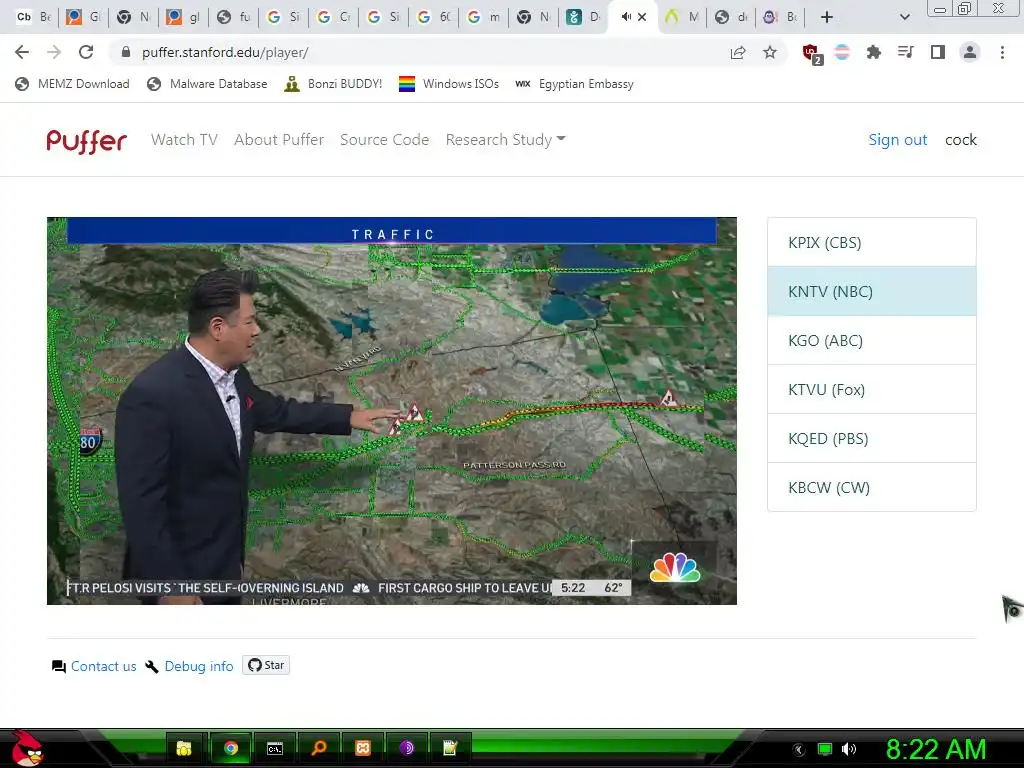The width and height of the screenshot is (1024, 768).
Task: Open the file explorer taskbar icon
Action: [x=185, y=748]
